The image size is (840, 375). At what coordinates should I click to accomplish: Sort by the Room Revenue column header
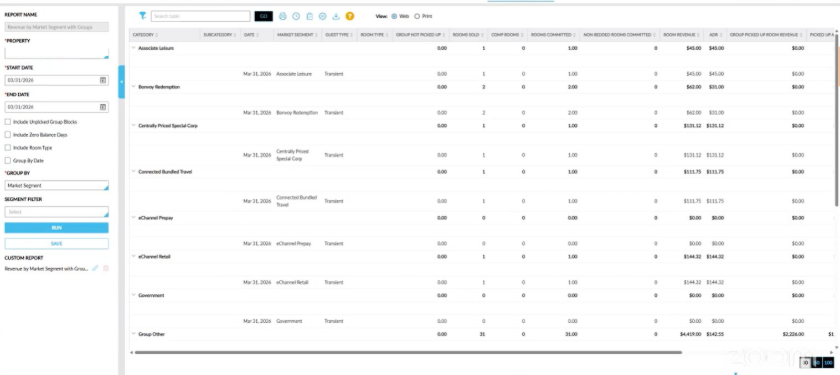point(681,35)
